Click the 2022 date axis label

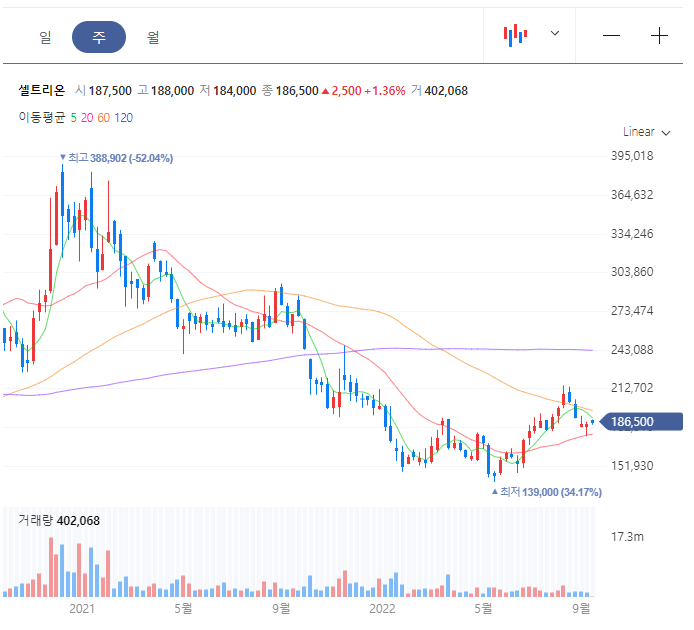382,608
